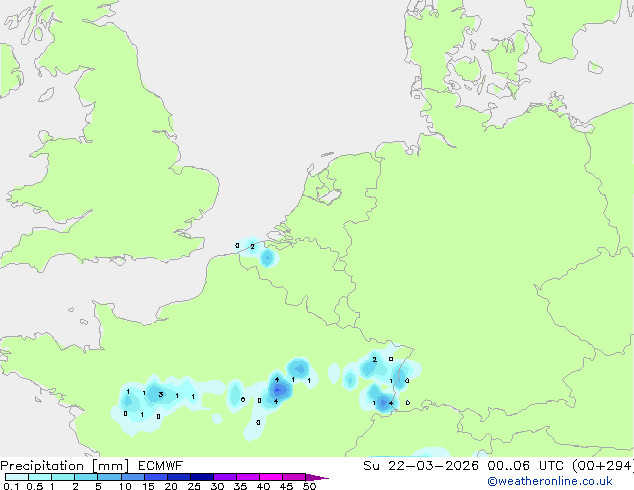Click the '50' legend scale label
634x490 pixels.
point(309,486)
